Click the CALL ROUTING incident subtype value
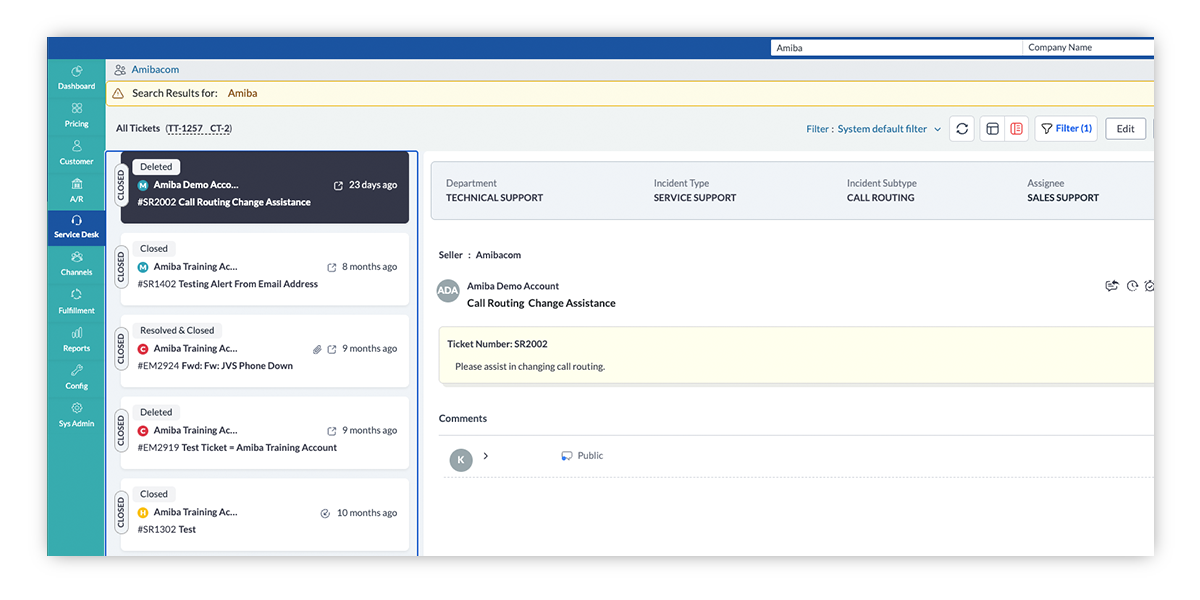 881,198
